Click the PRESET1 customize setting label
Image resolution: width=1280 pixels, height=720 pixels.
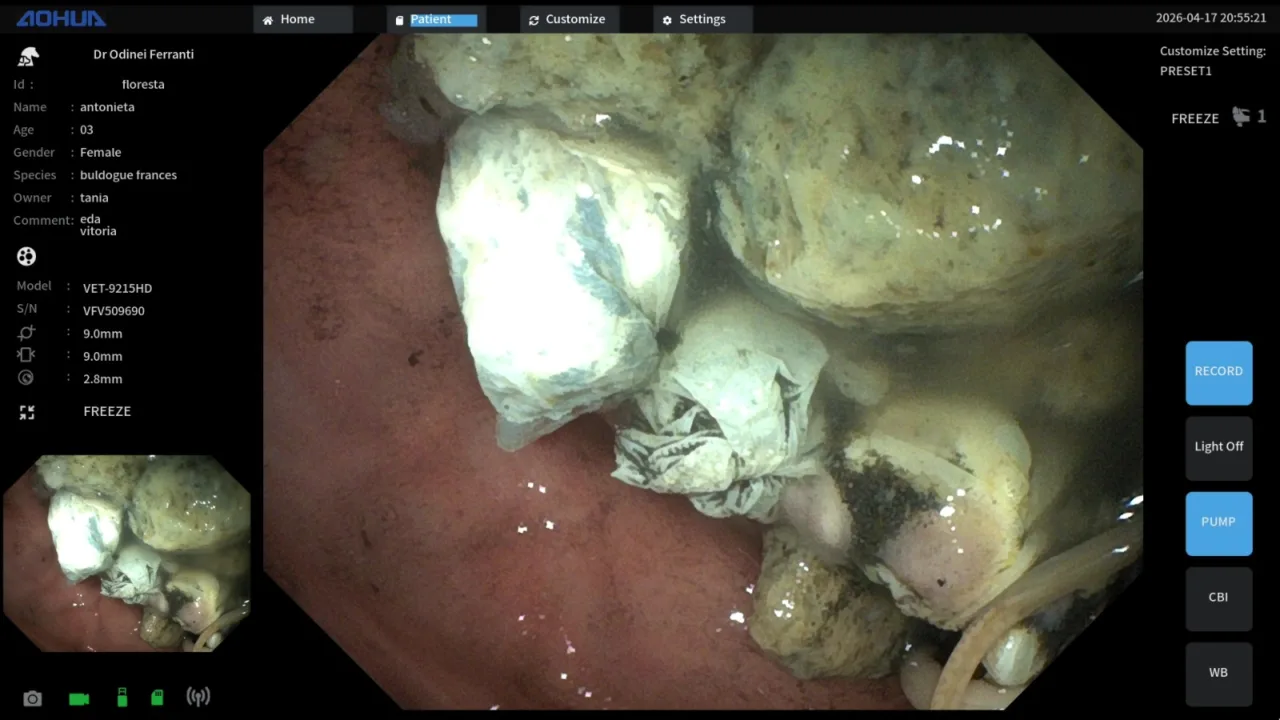1185,71
